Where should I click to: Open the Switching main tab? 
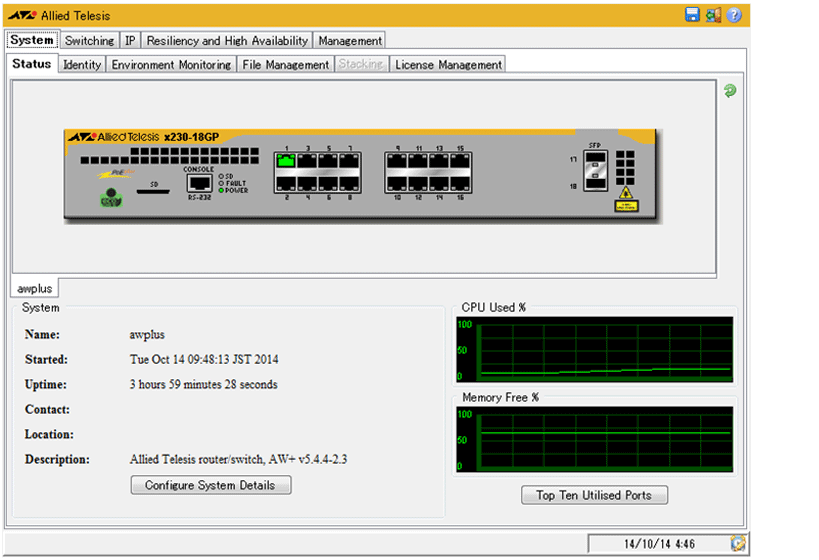pyautogui.click(x=89, y=40)
